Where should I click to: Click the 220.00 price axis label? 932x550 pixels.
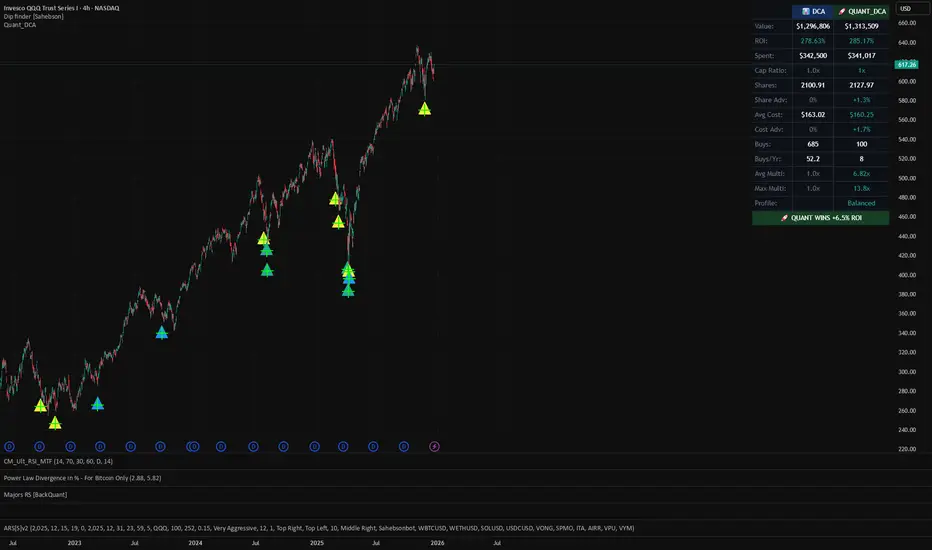906,449
